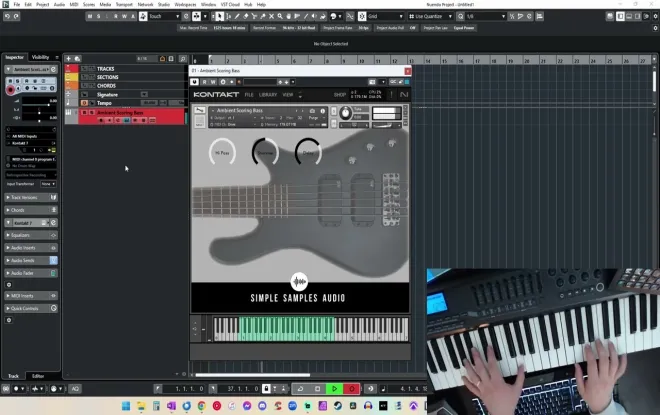Click the red Record transport button
This screenshot has width=660, height=415.
351,388
